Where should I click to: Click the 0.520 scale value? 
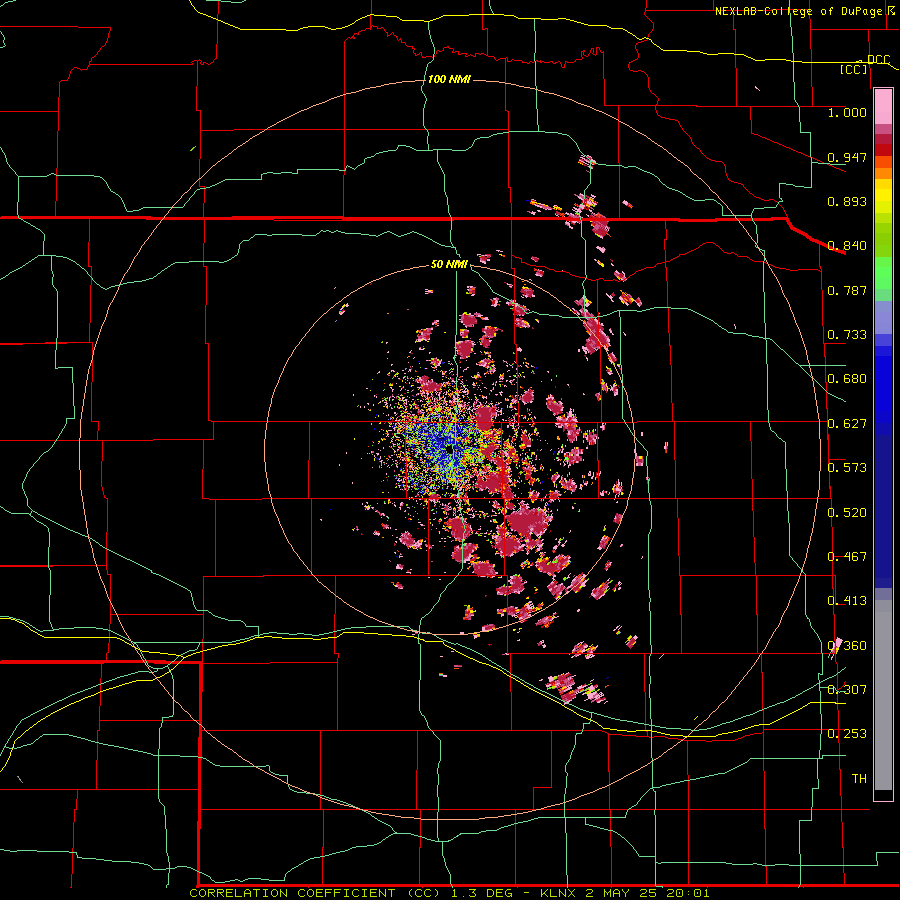pyautogui.click(x=847, y=513)
